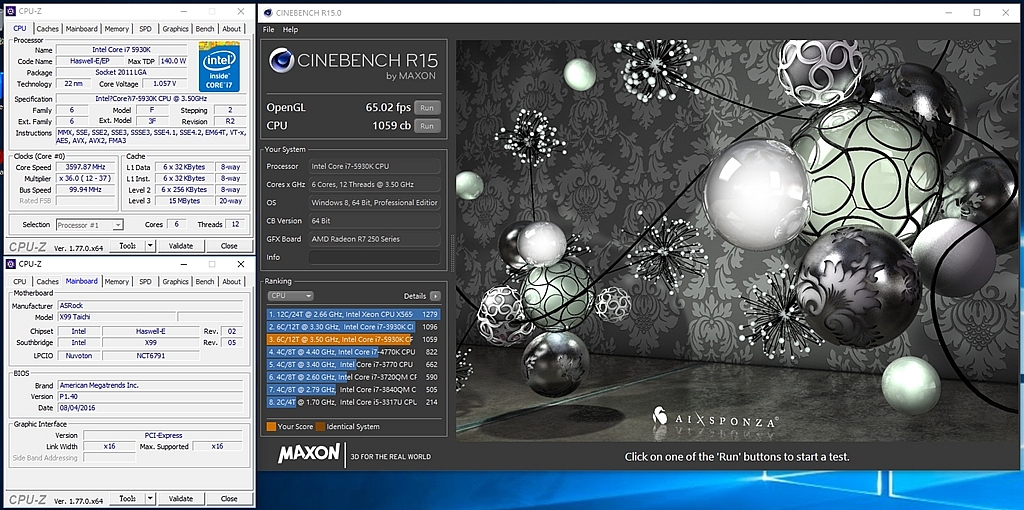
Task: Click CPU-Z app icon in top window title bar
Action: [11, 11]
